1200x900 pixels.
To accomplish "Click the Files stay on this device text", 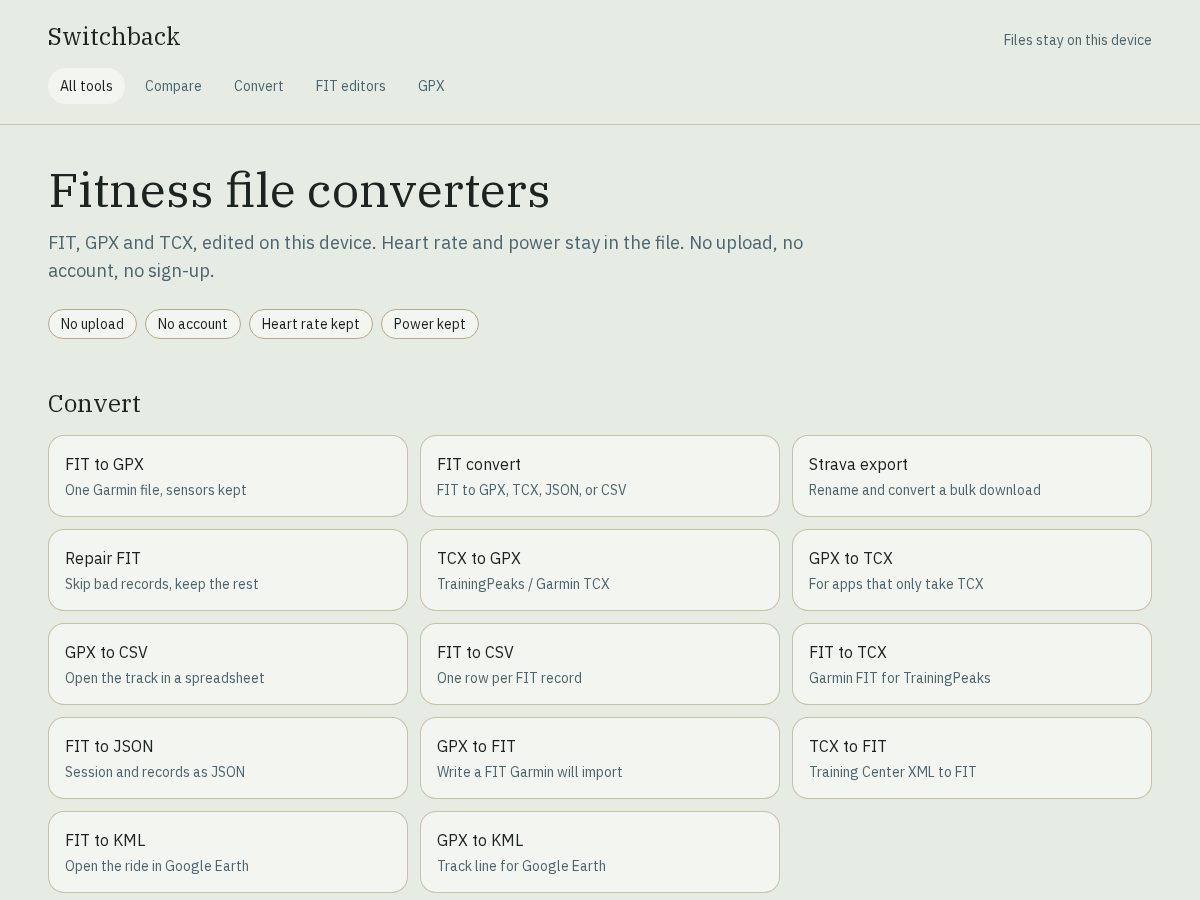I will [1078, 40].
